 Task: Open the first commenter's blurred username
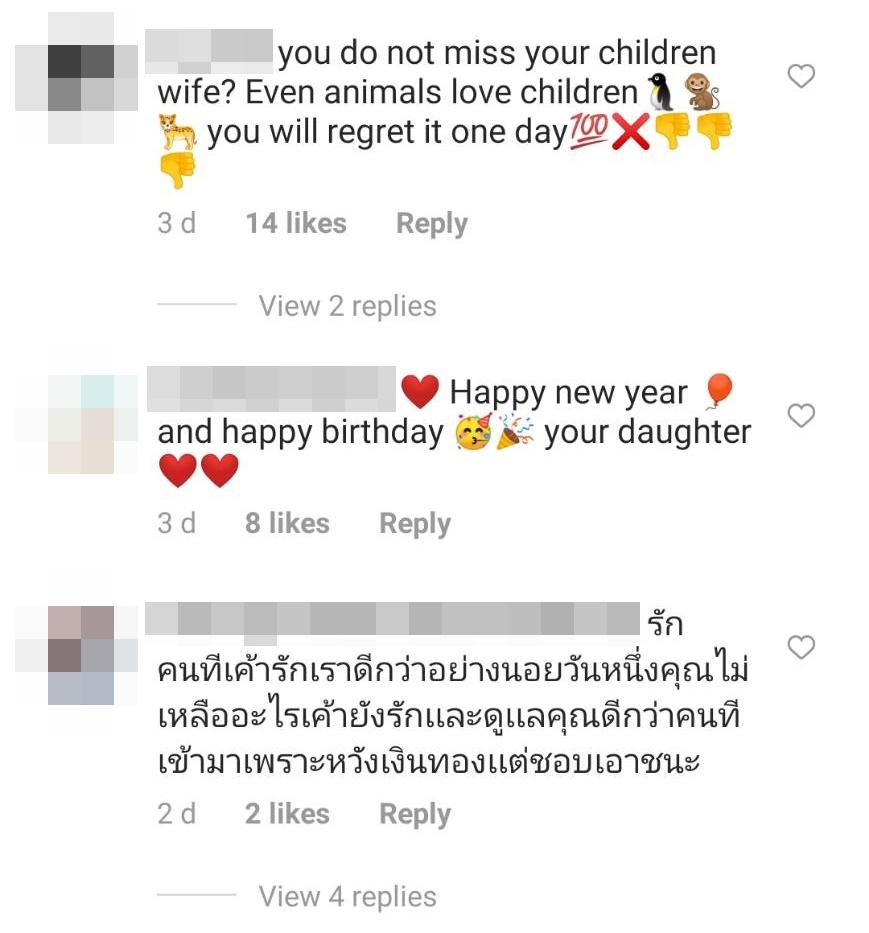click(209, 51)
